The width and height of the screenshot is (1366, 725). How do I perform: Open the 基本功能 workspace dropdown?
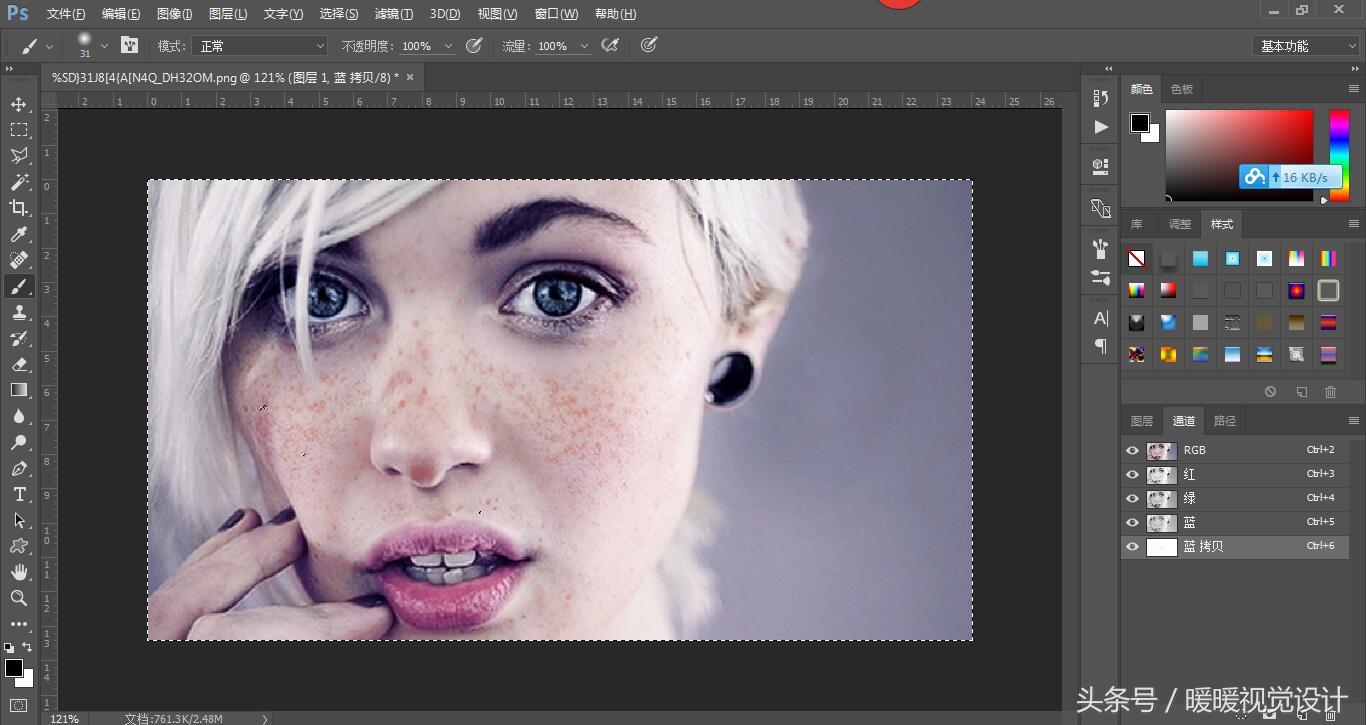(1304, 46)
